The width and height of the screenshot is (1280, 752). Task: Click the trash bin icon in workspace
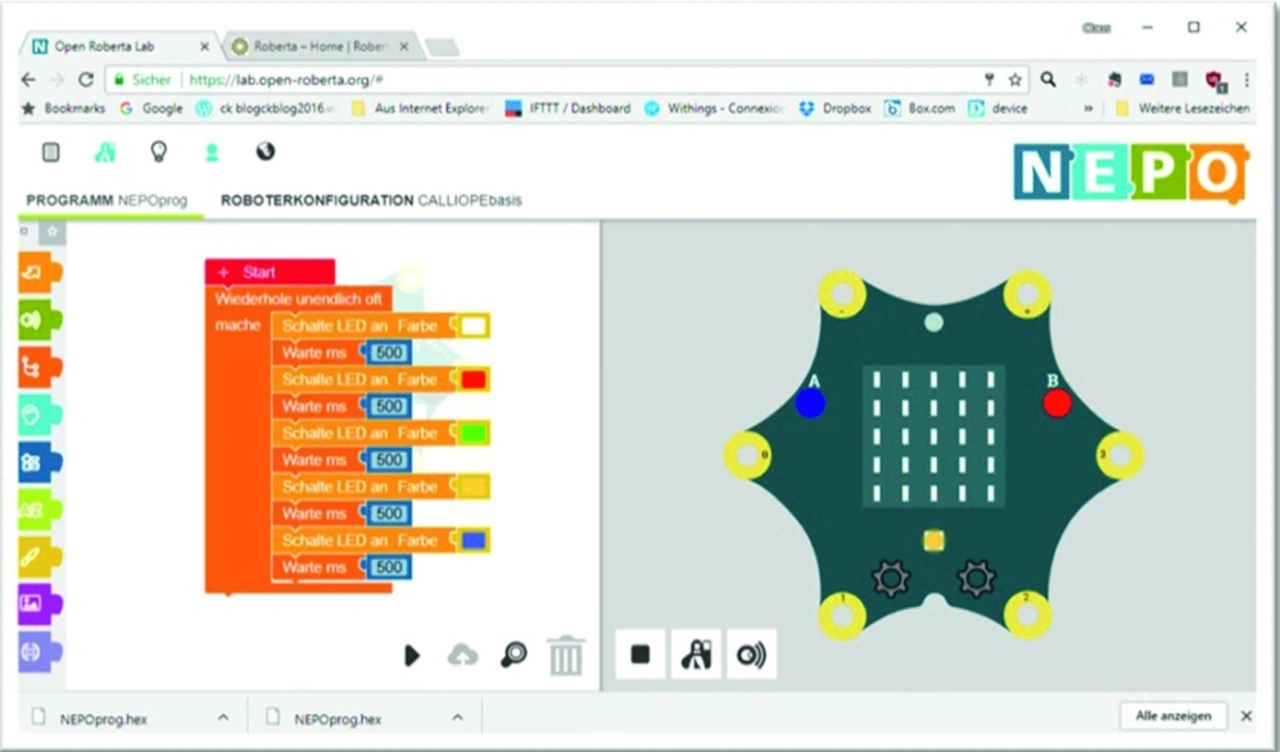tap(565, 656)
